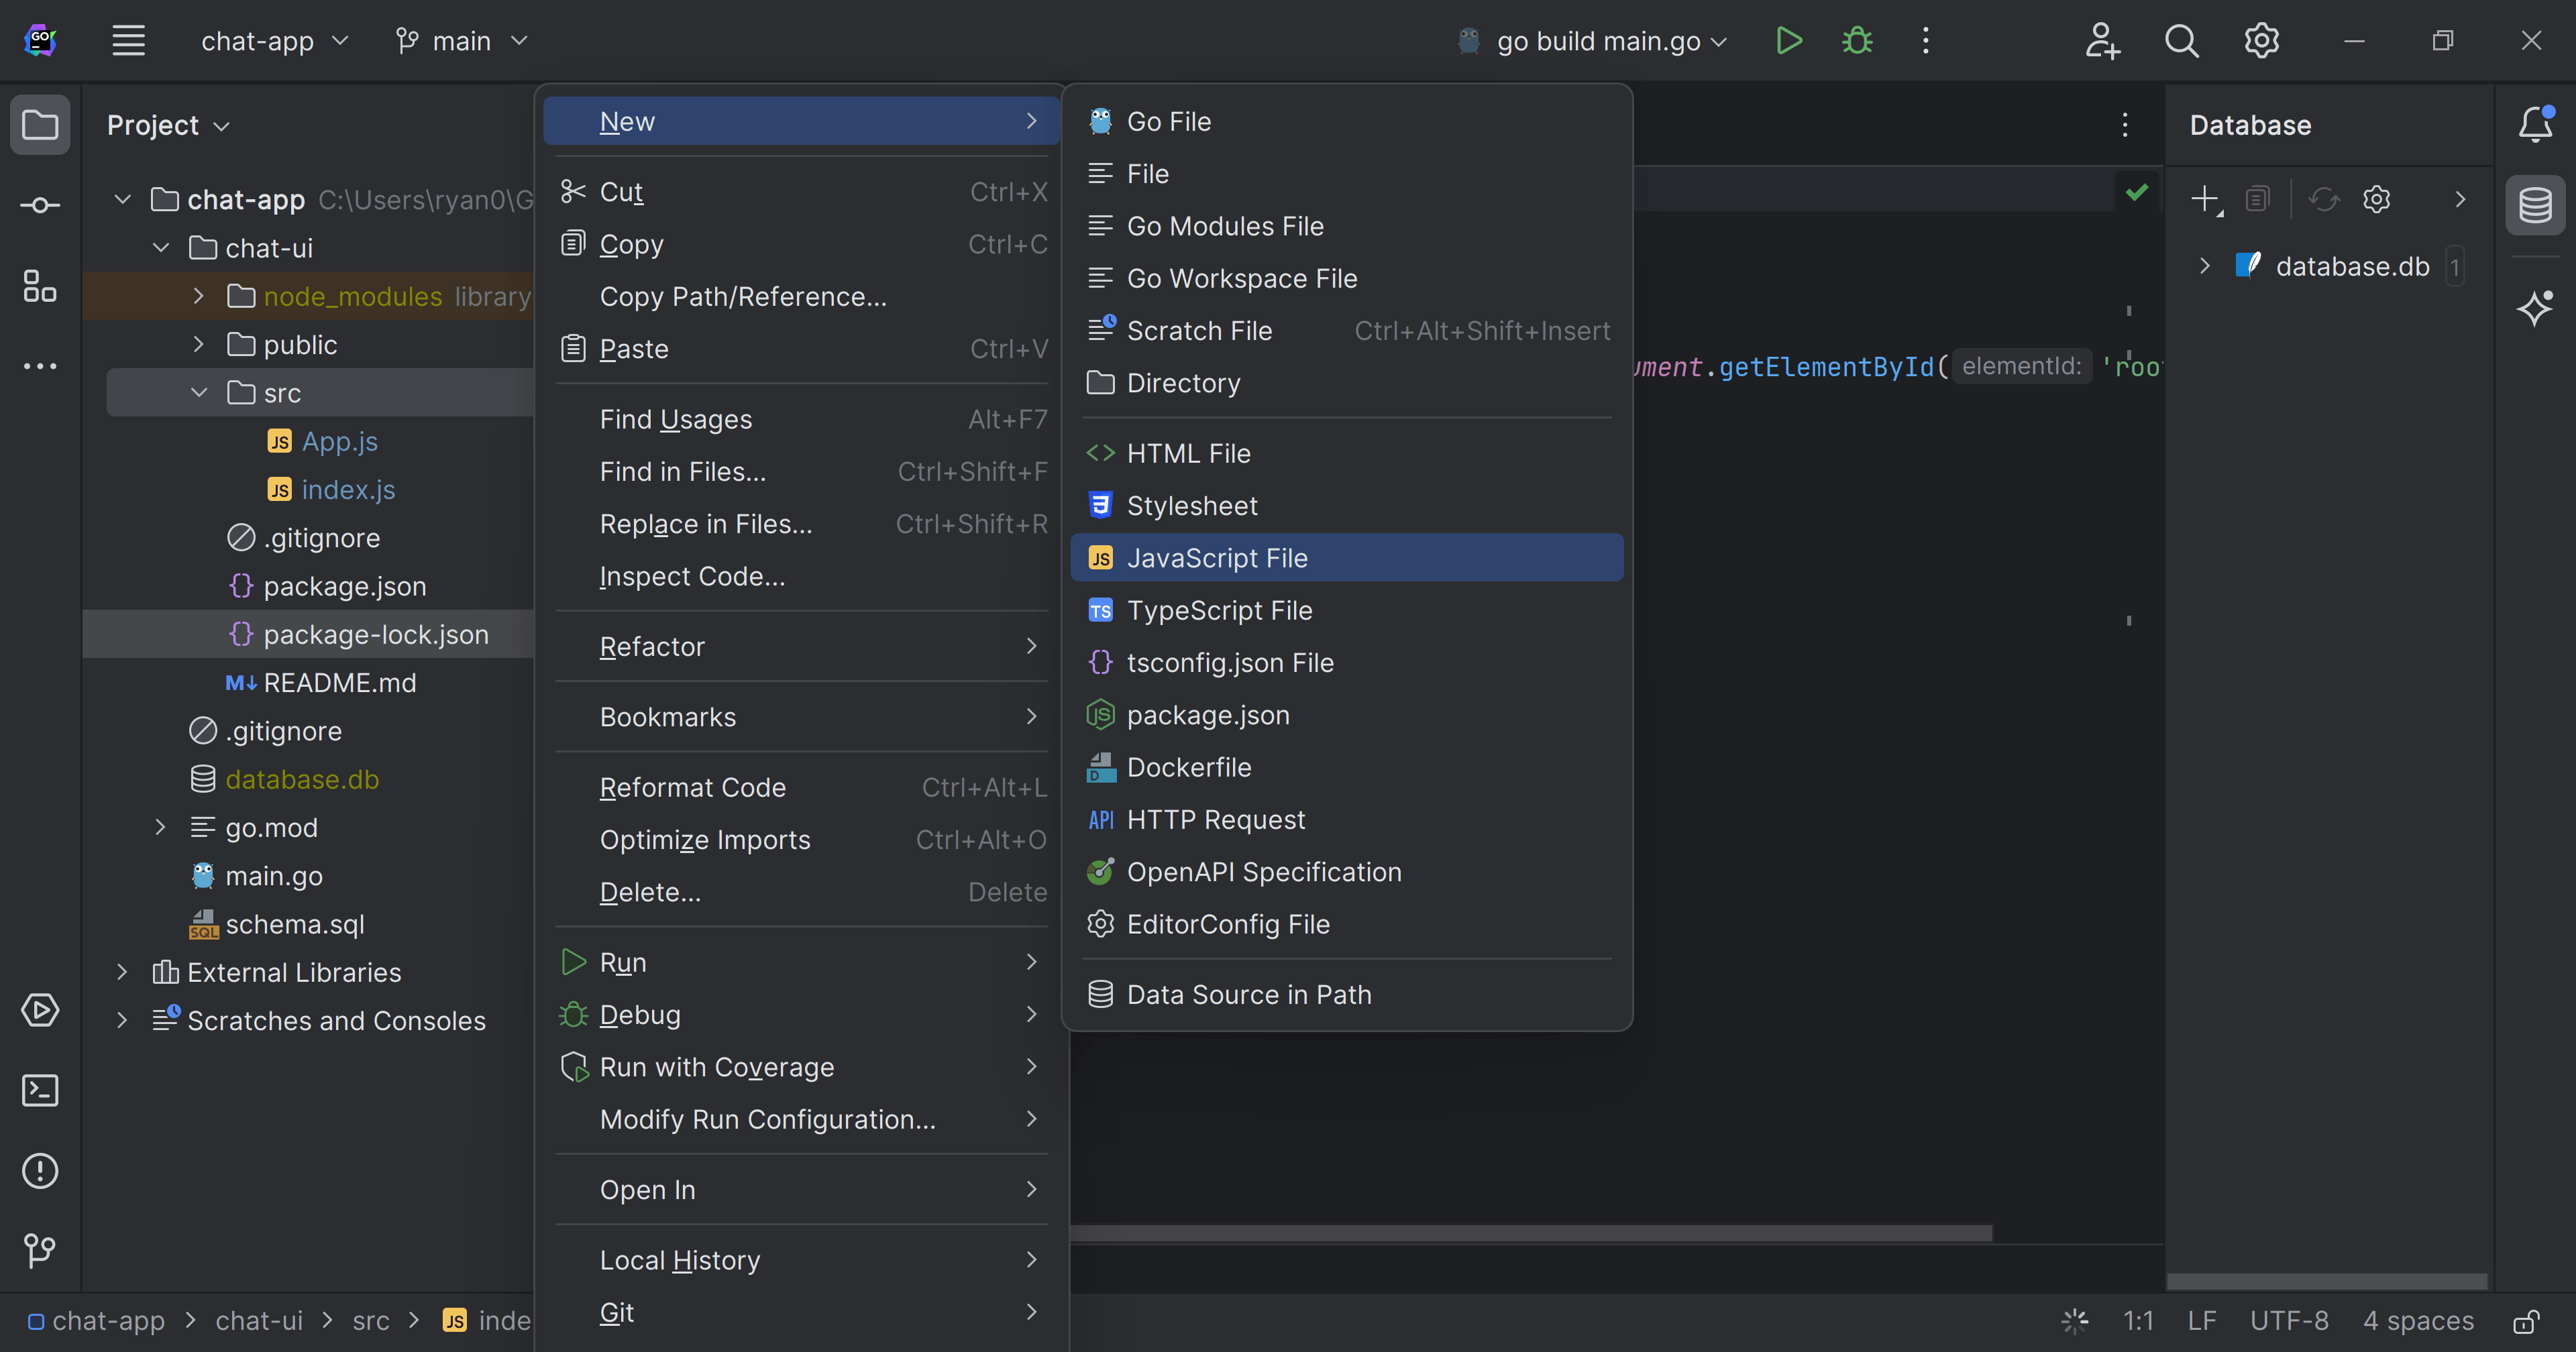2576x1352 pixels.
Task: Start debugging with the bug icon
Action: point(1856,41)
